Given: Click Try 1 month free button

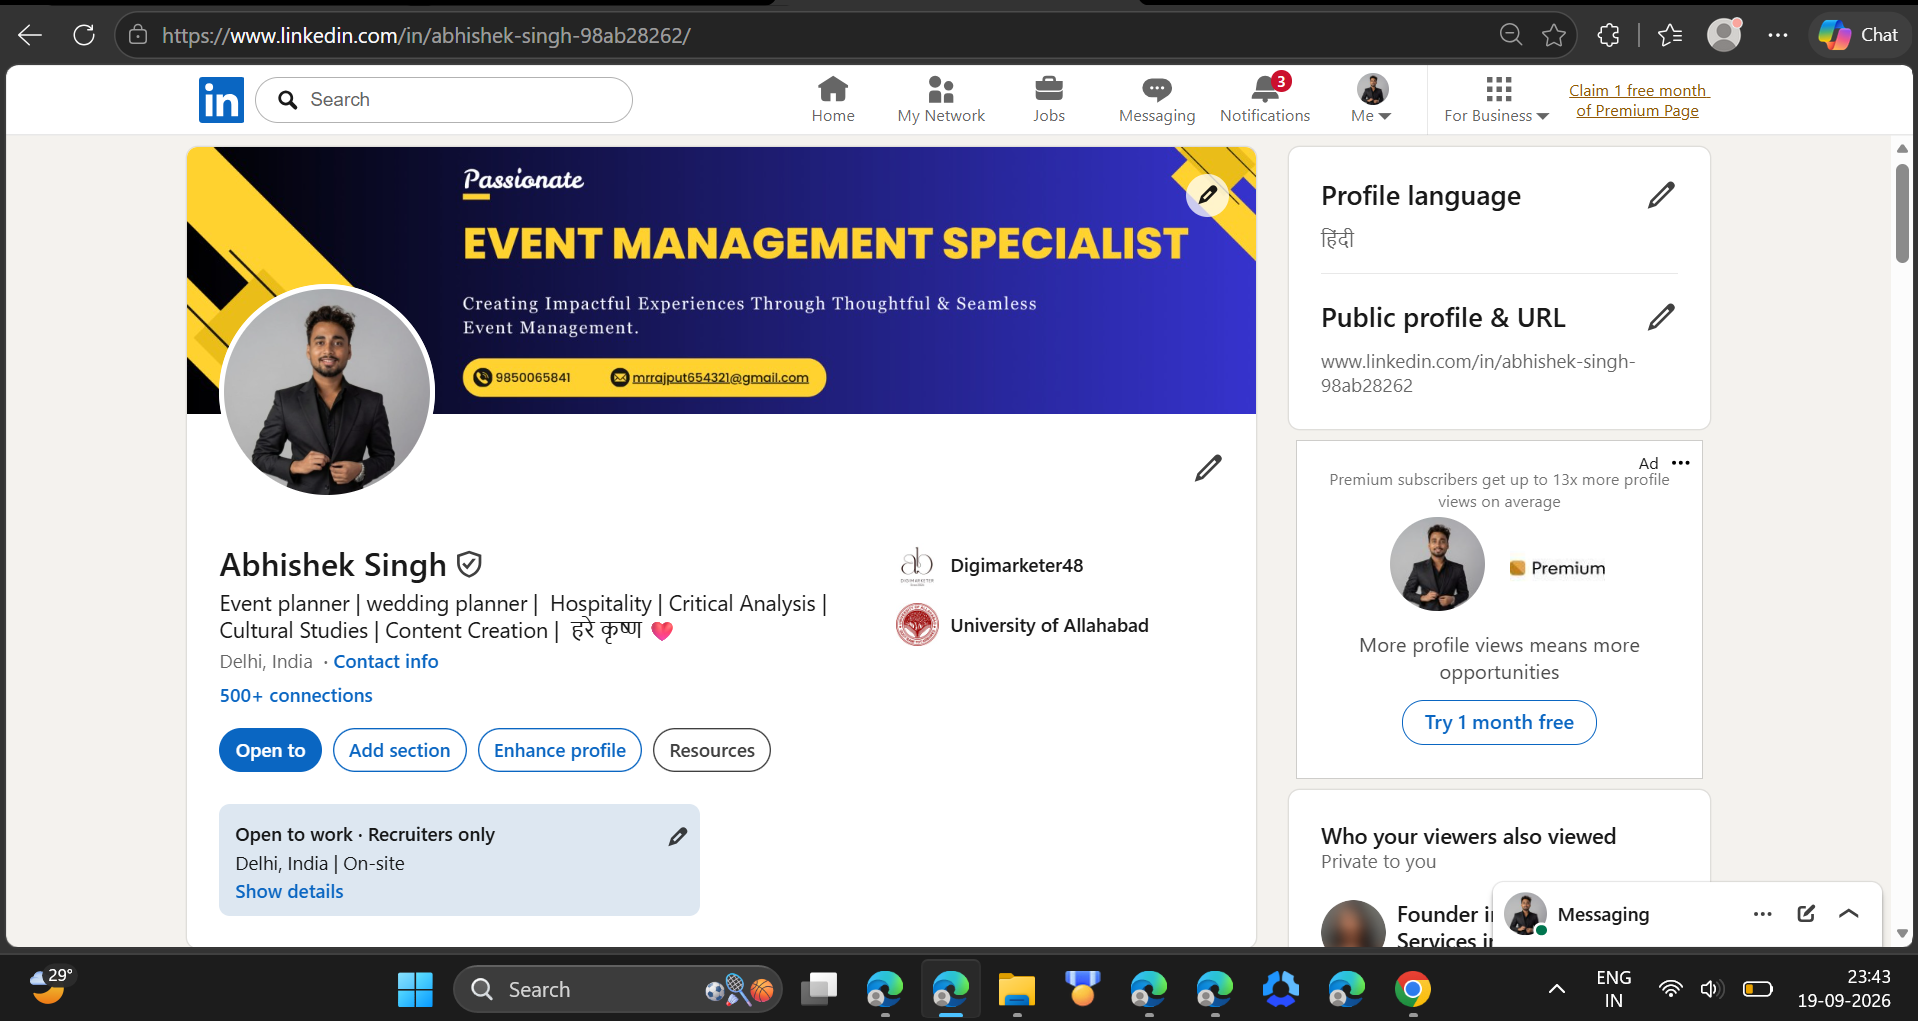Looking at the screenshot, I should pyautogui.click(x=1498, y=722).
